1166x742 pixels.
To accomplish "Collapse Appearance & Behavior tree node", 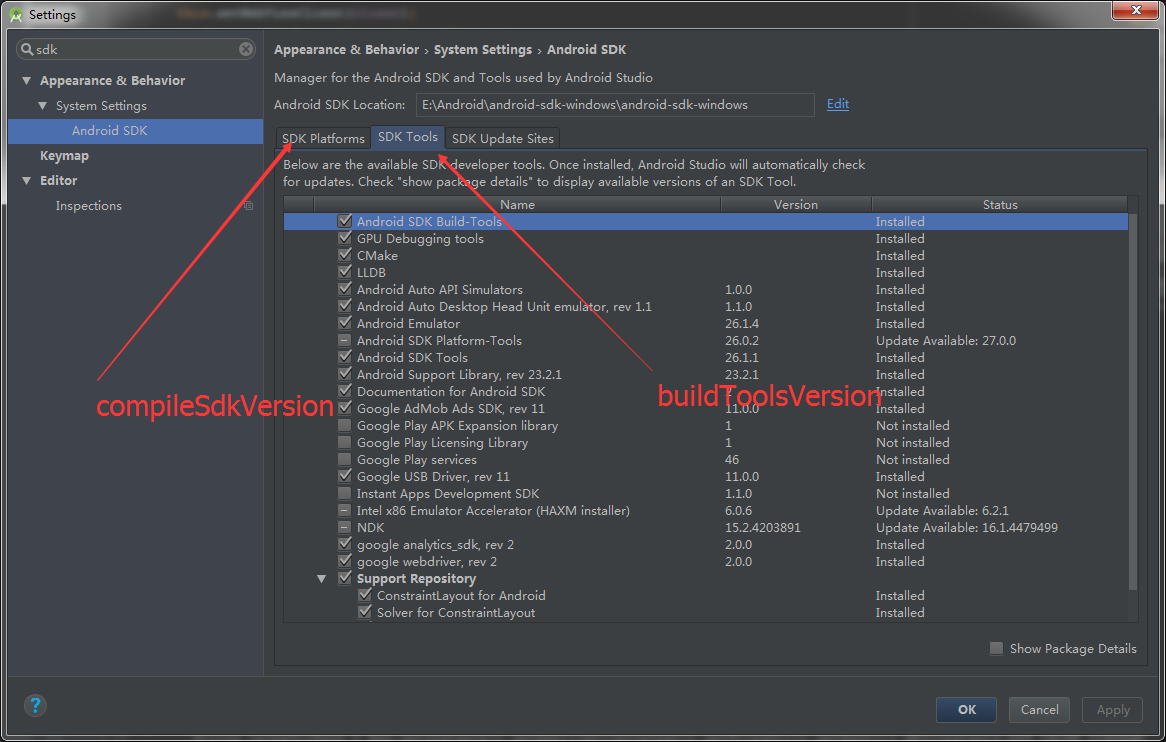I will (27, 80).
